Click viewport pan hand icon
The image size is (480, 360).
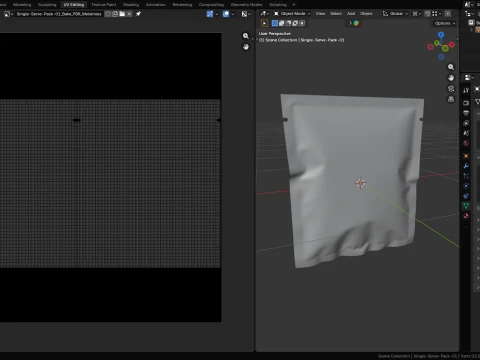click(451, 78)
